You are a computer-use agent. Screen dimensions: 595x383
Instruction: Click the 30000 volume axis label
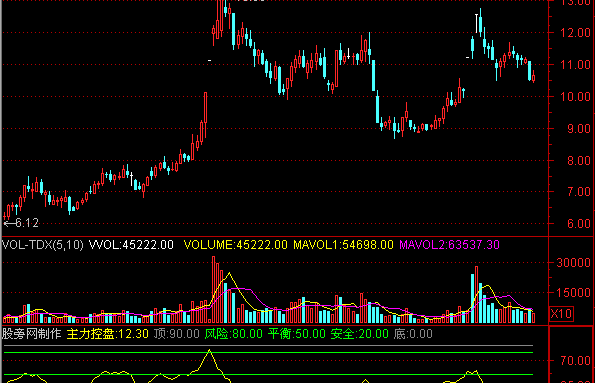click(573, 263)
